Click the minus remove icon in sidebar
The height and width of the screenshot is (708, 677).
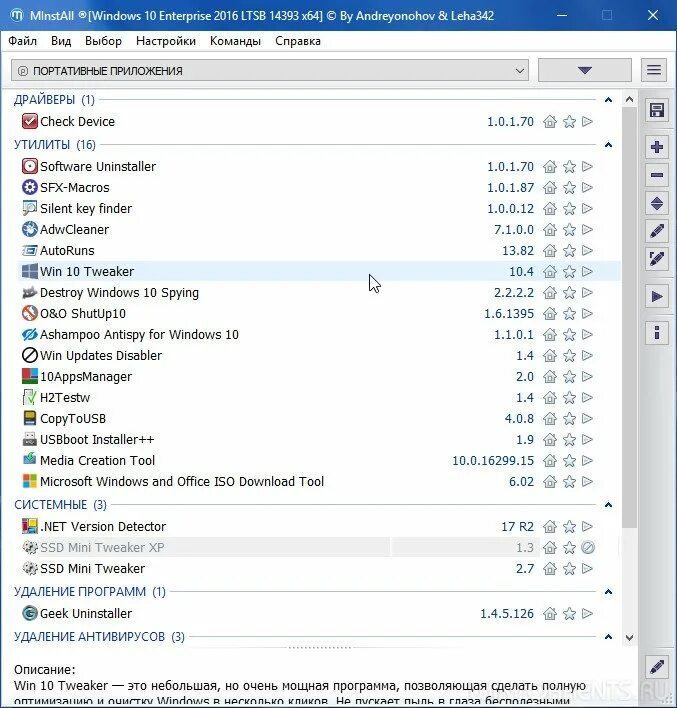[x=657, y=175]
